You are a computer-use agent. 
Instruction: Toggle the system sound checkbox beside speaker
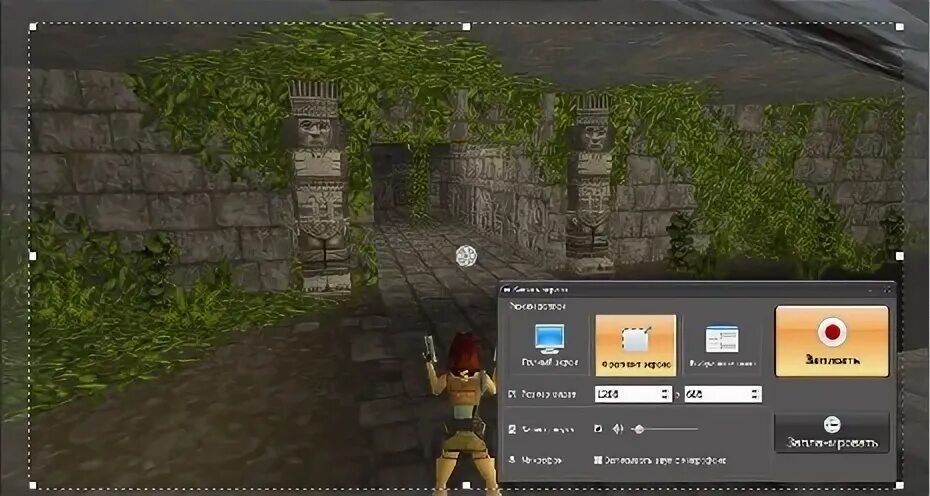click(x=598, y=428)
